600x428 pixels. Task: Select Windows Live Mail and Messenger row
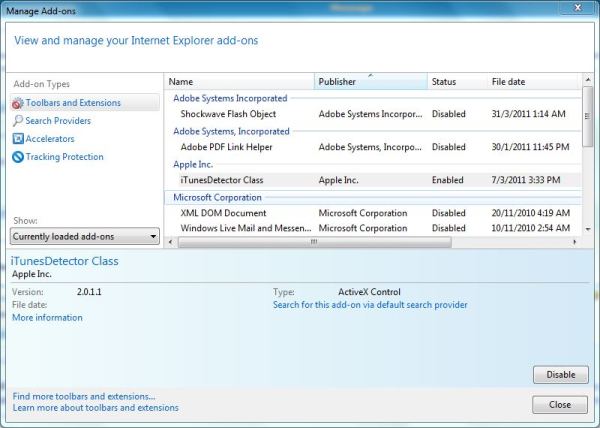coord(373,228)
